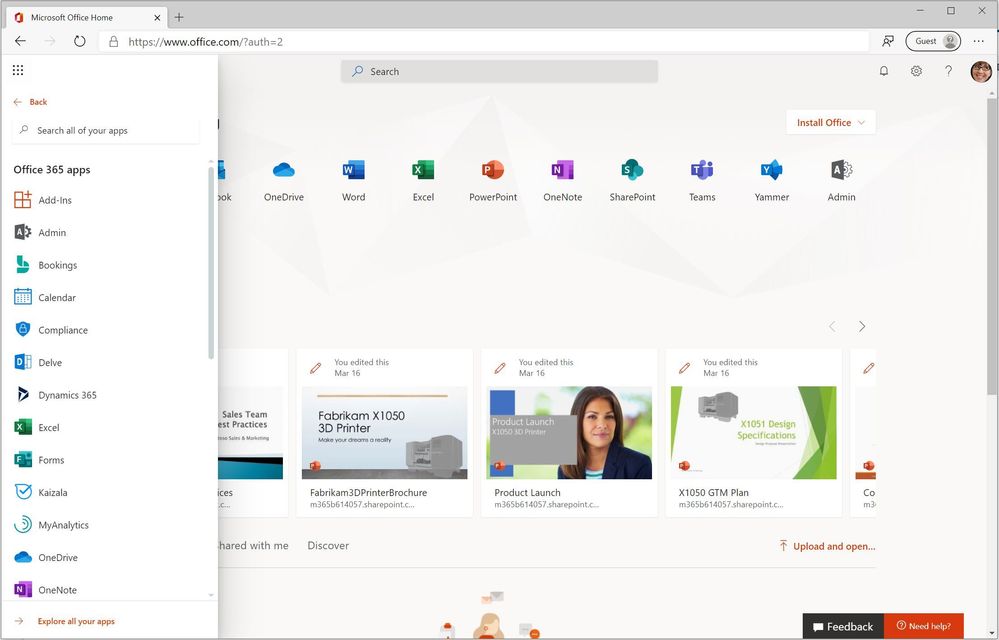Open the browser Settings and more menu
The width and height of the screenshot is (999, 640).
click(x=979, y=41)
